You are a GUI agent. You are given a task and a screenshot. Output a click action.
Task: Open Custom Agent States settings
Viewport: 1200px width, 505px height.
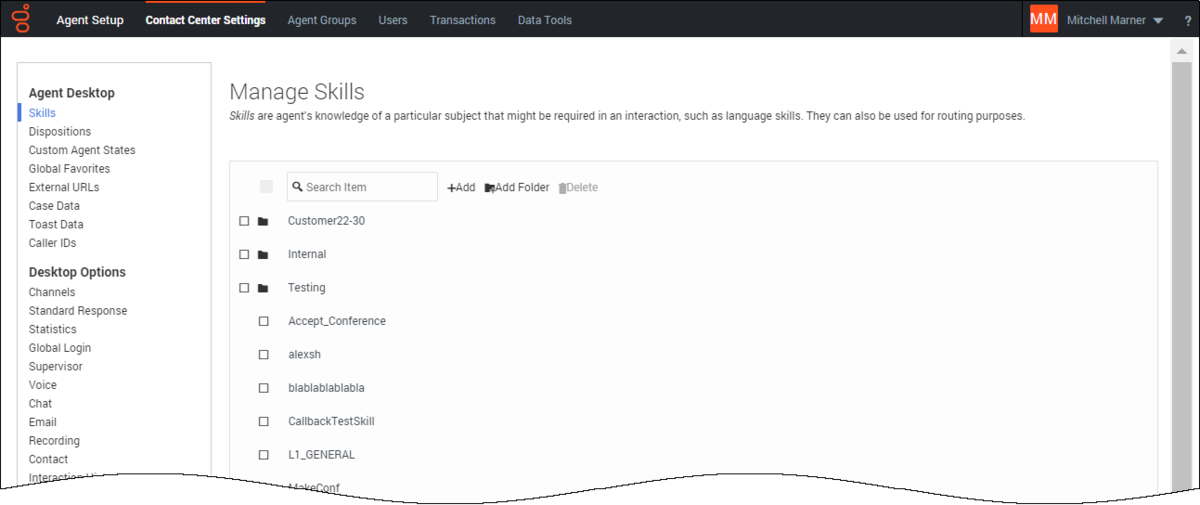click(82, 150)
